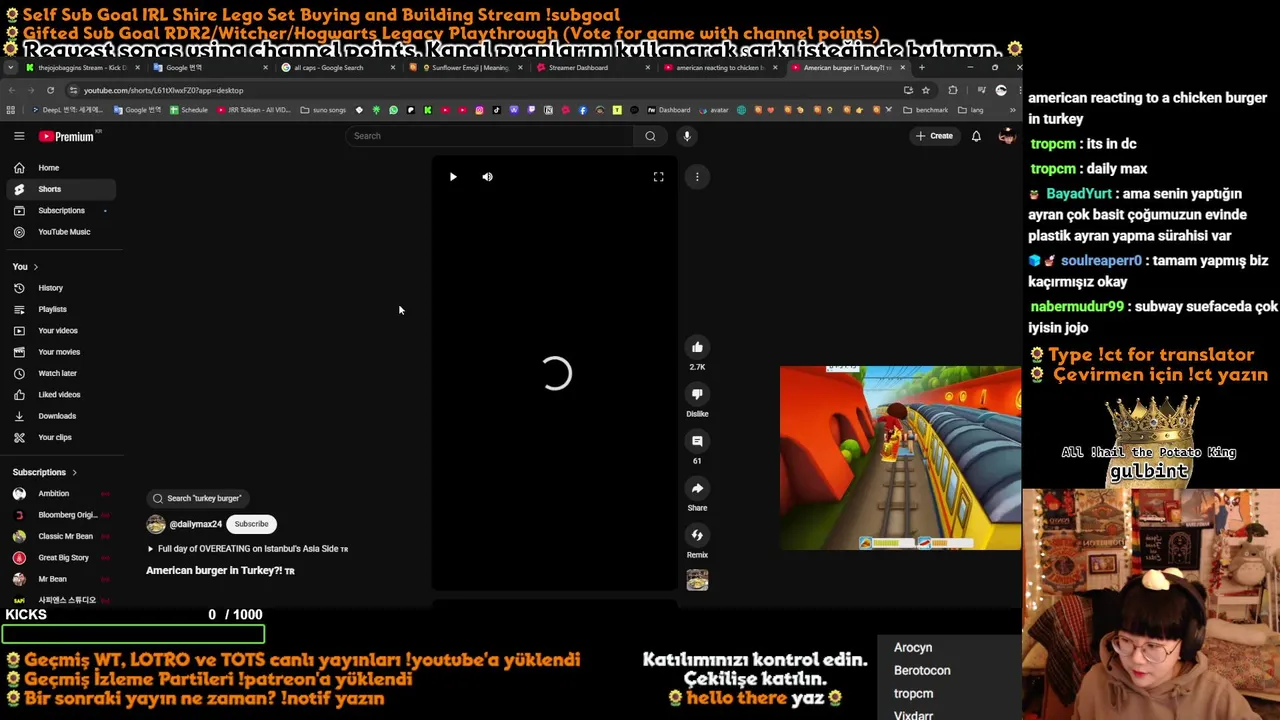This screenshot has height=720, width=1280.
Task: Open the Bloomberg Originals channel subscription
Action: click(60, 515)
